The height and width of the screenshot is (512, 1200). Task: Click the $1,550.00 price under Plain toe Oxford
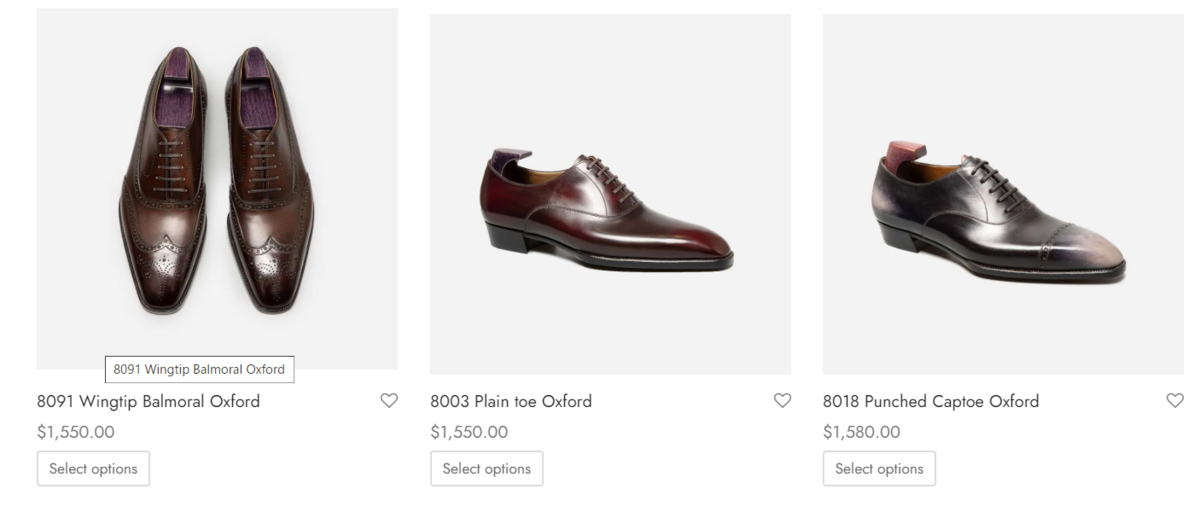point(469,432)
